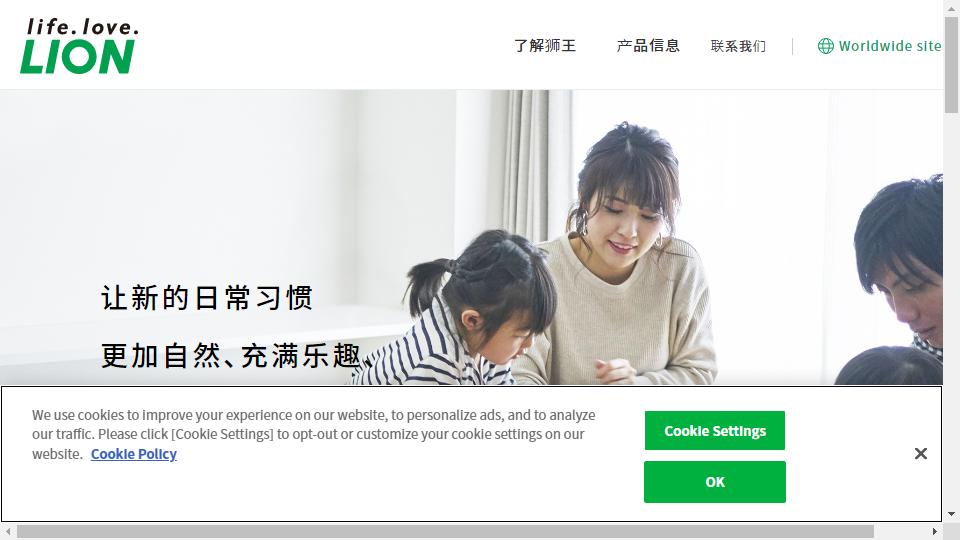
Task: Dismiss the cookie banner with the X
Action: click(x=920, y=454)
